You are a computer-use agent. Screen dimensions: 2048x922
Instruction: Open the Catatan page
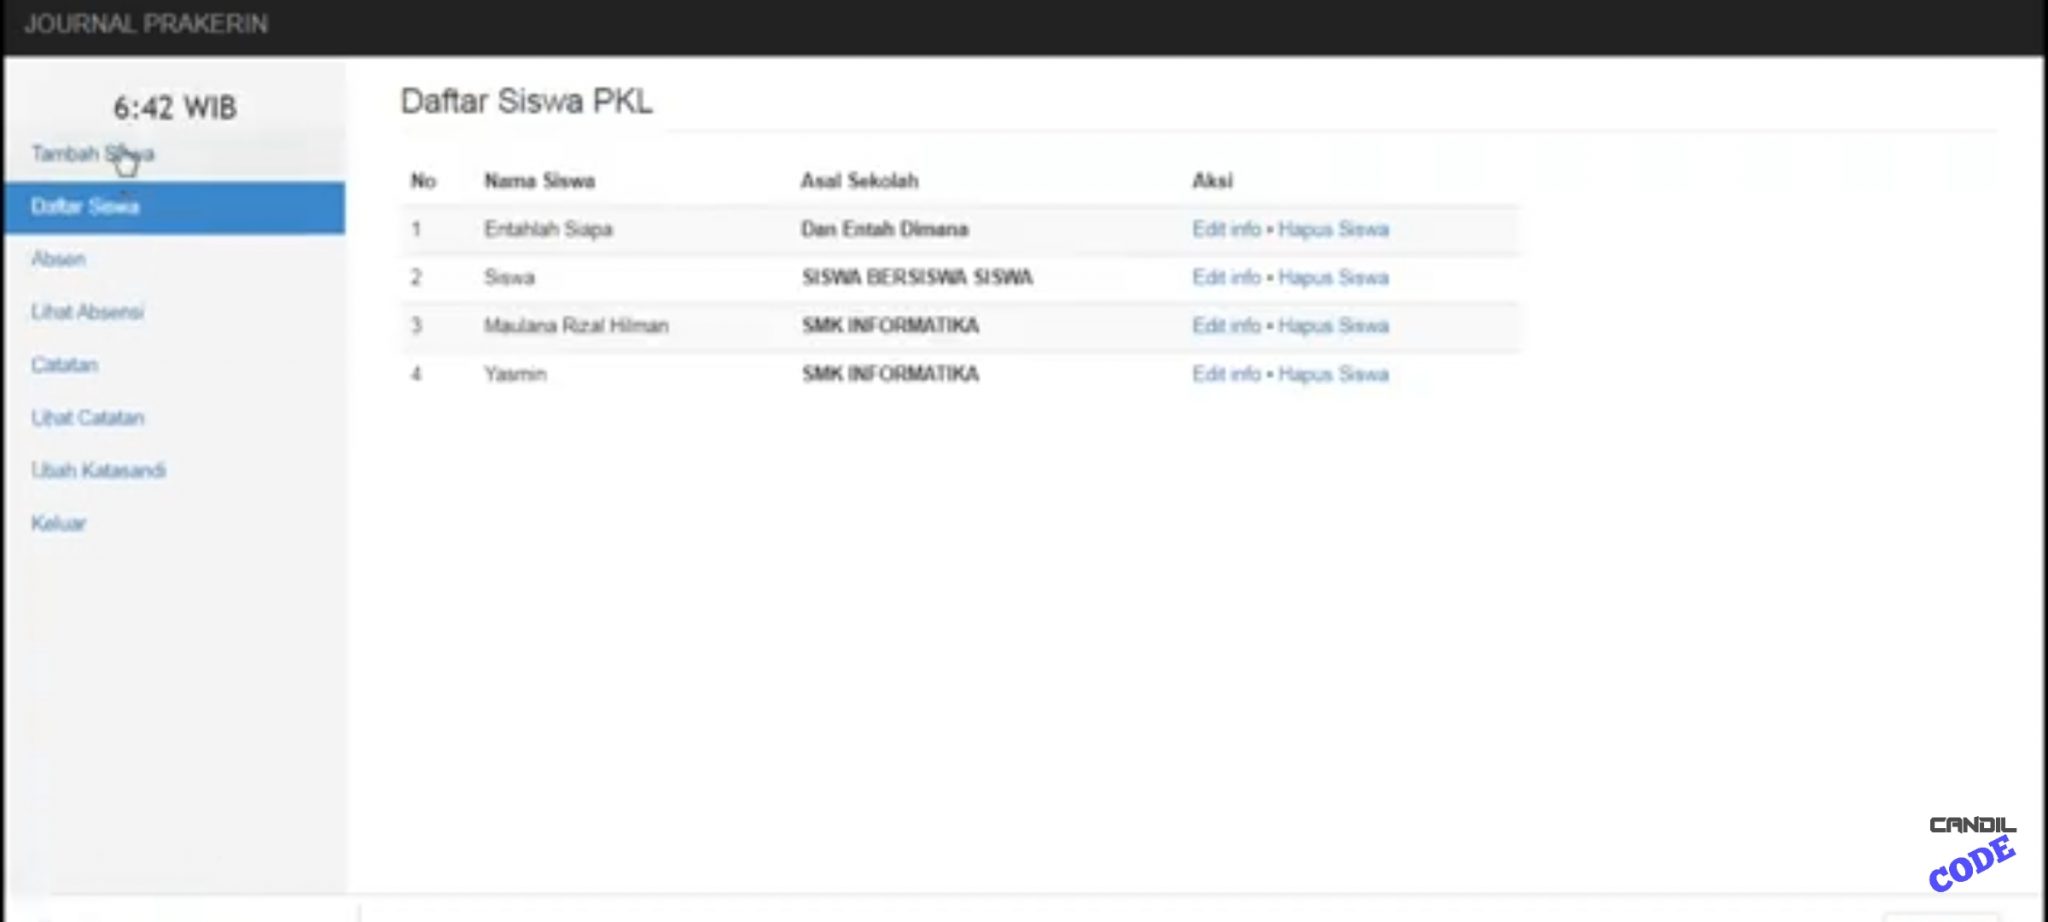pos(64,365)
